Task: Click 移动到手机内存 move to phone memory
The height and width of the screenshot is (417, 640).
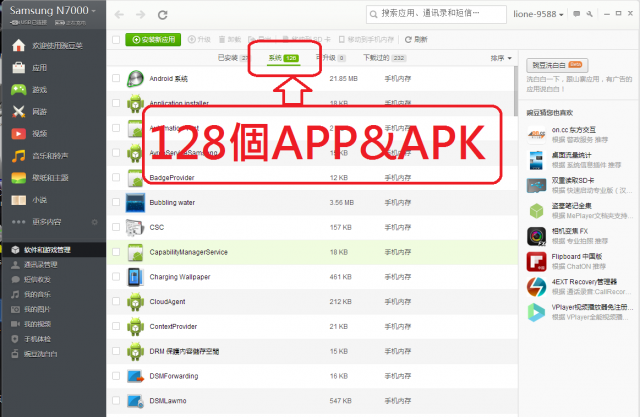Action: (x=367, y=40)
